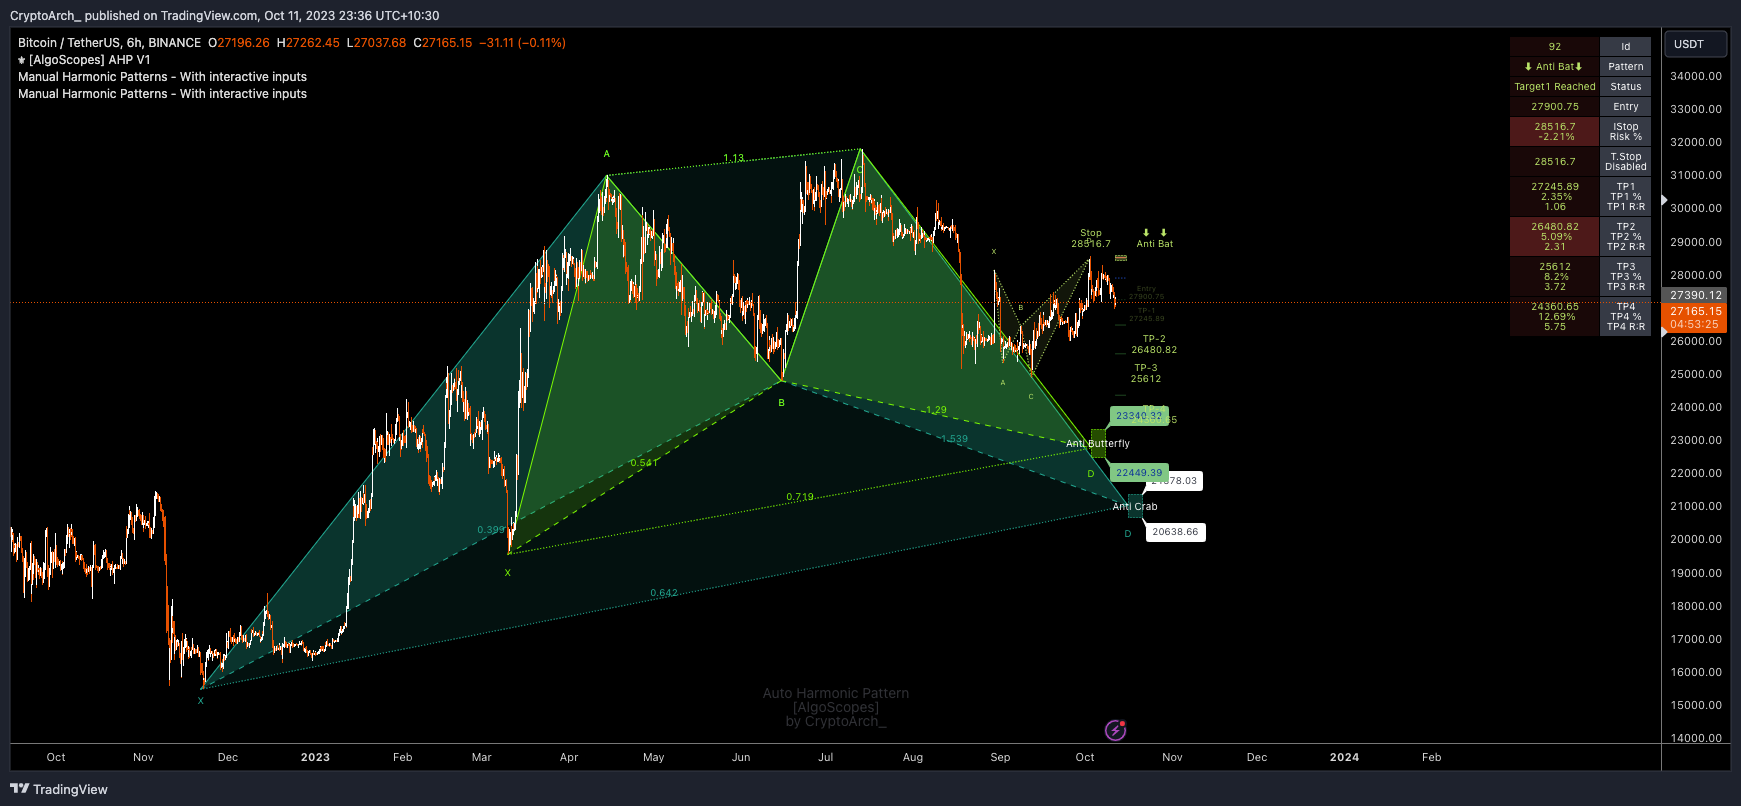The image size is (1741, 806).
Task: Click the 2023 label on time axis
Action: [315, 757]
